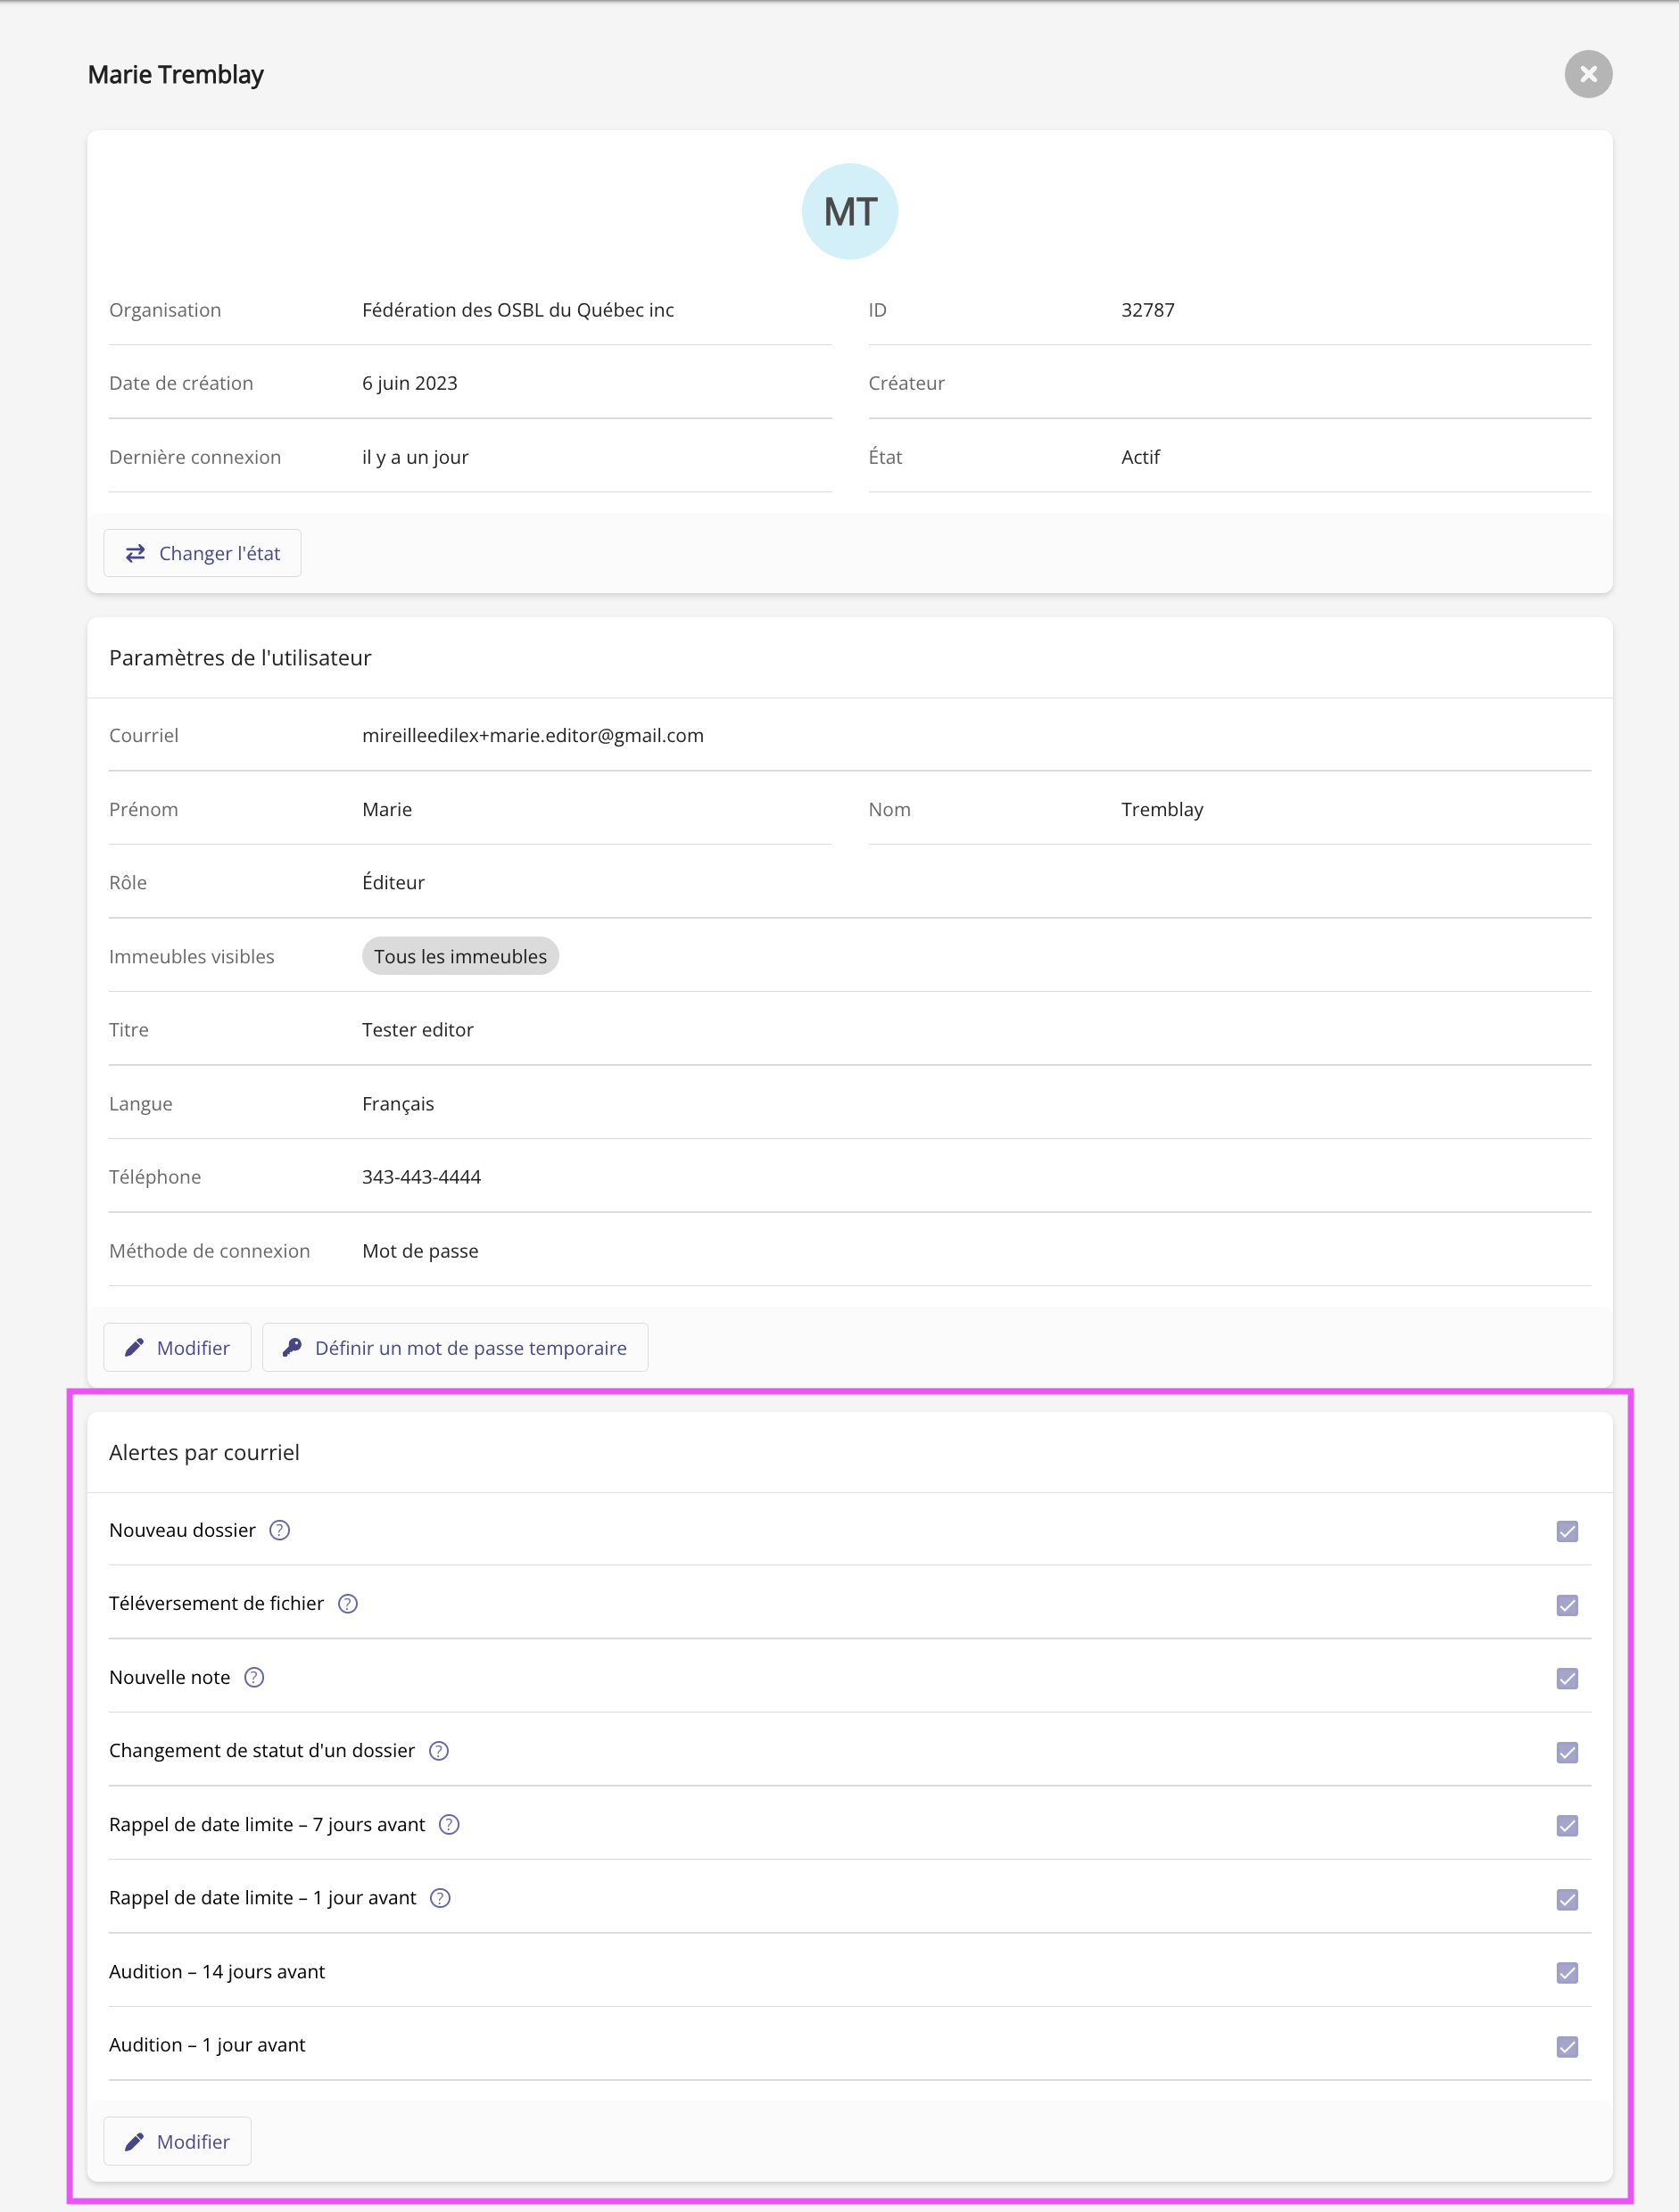The image size is (1679, 2212).
Task: Toggle the Audition 14 jours avant checkbox
Action: (x=1566, y=1972)
